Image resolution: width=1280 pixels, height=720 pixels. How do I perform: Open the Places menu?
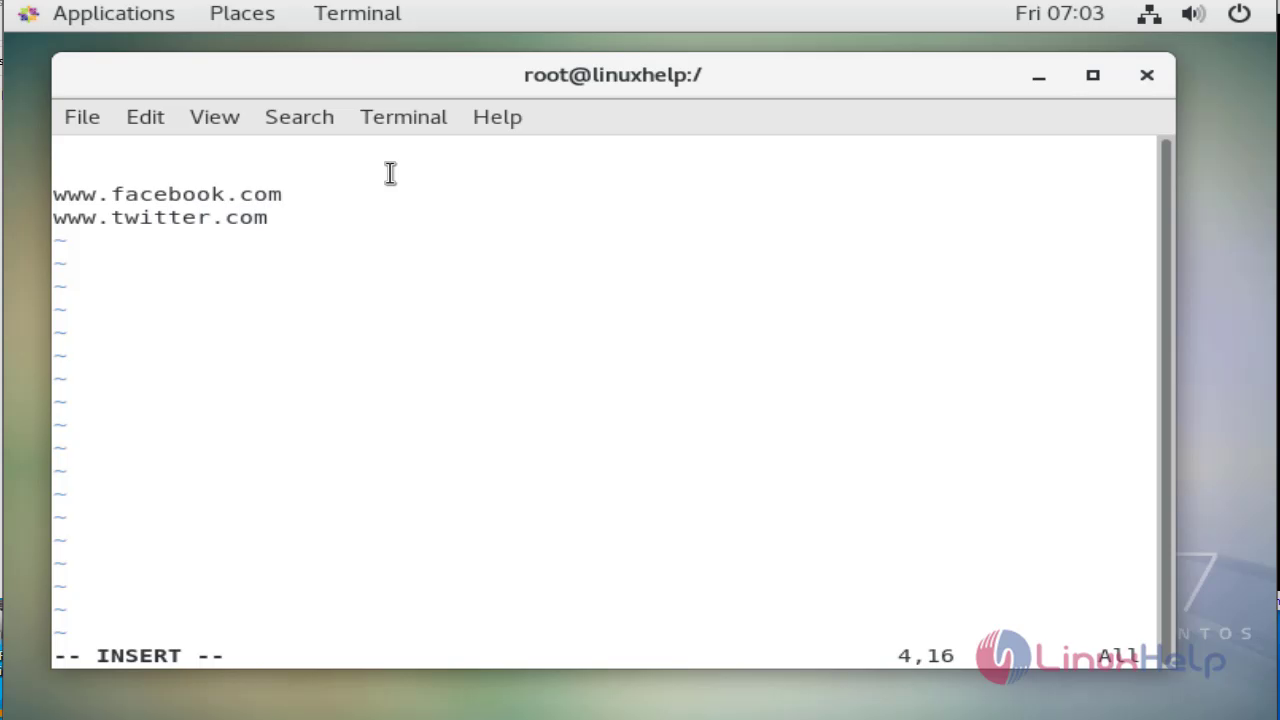(x=242, y=13)
